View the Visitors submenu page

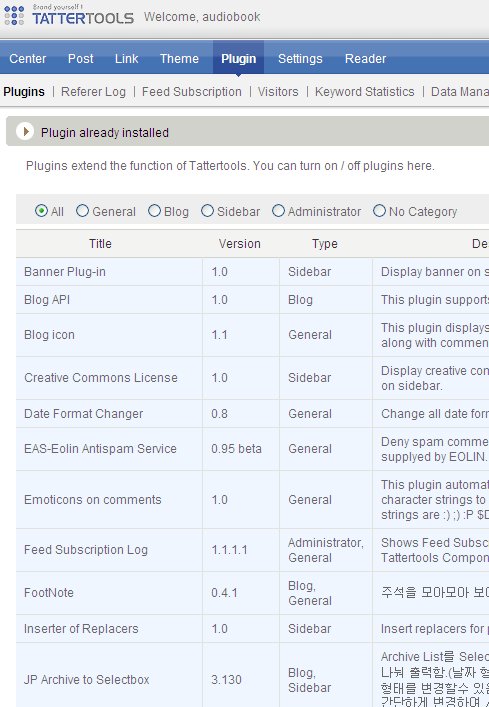point(278,92)
